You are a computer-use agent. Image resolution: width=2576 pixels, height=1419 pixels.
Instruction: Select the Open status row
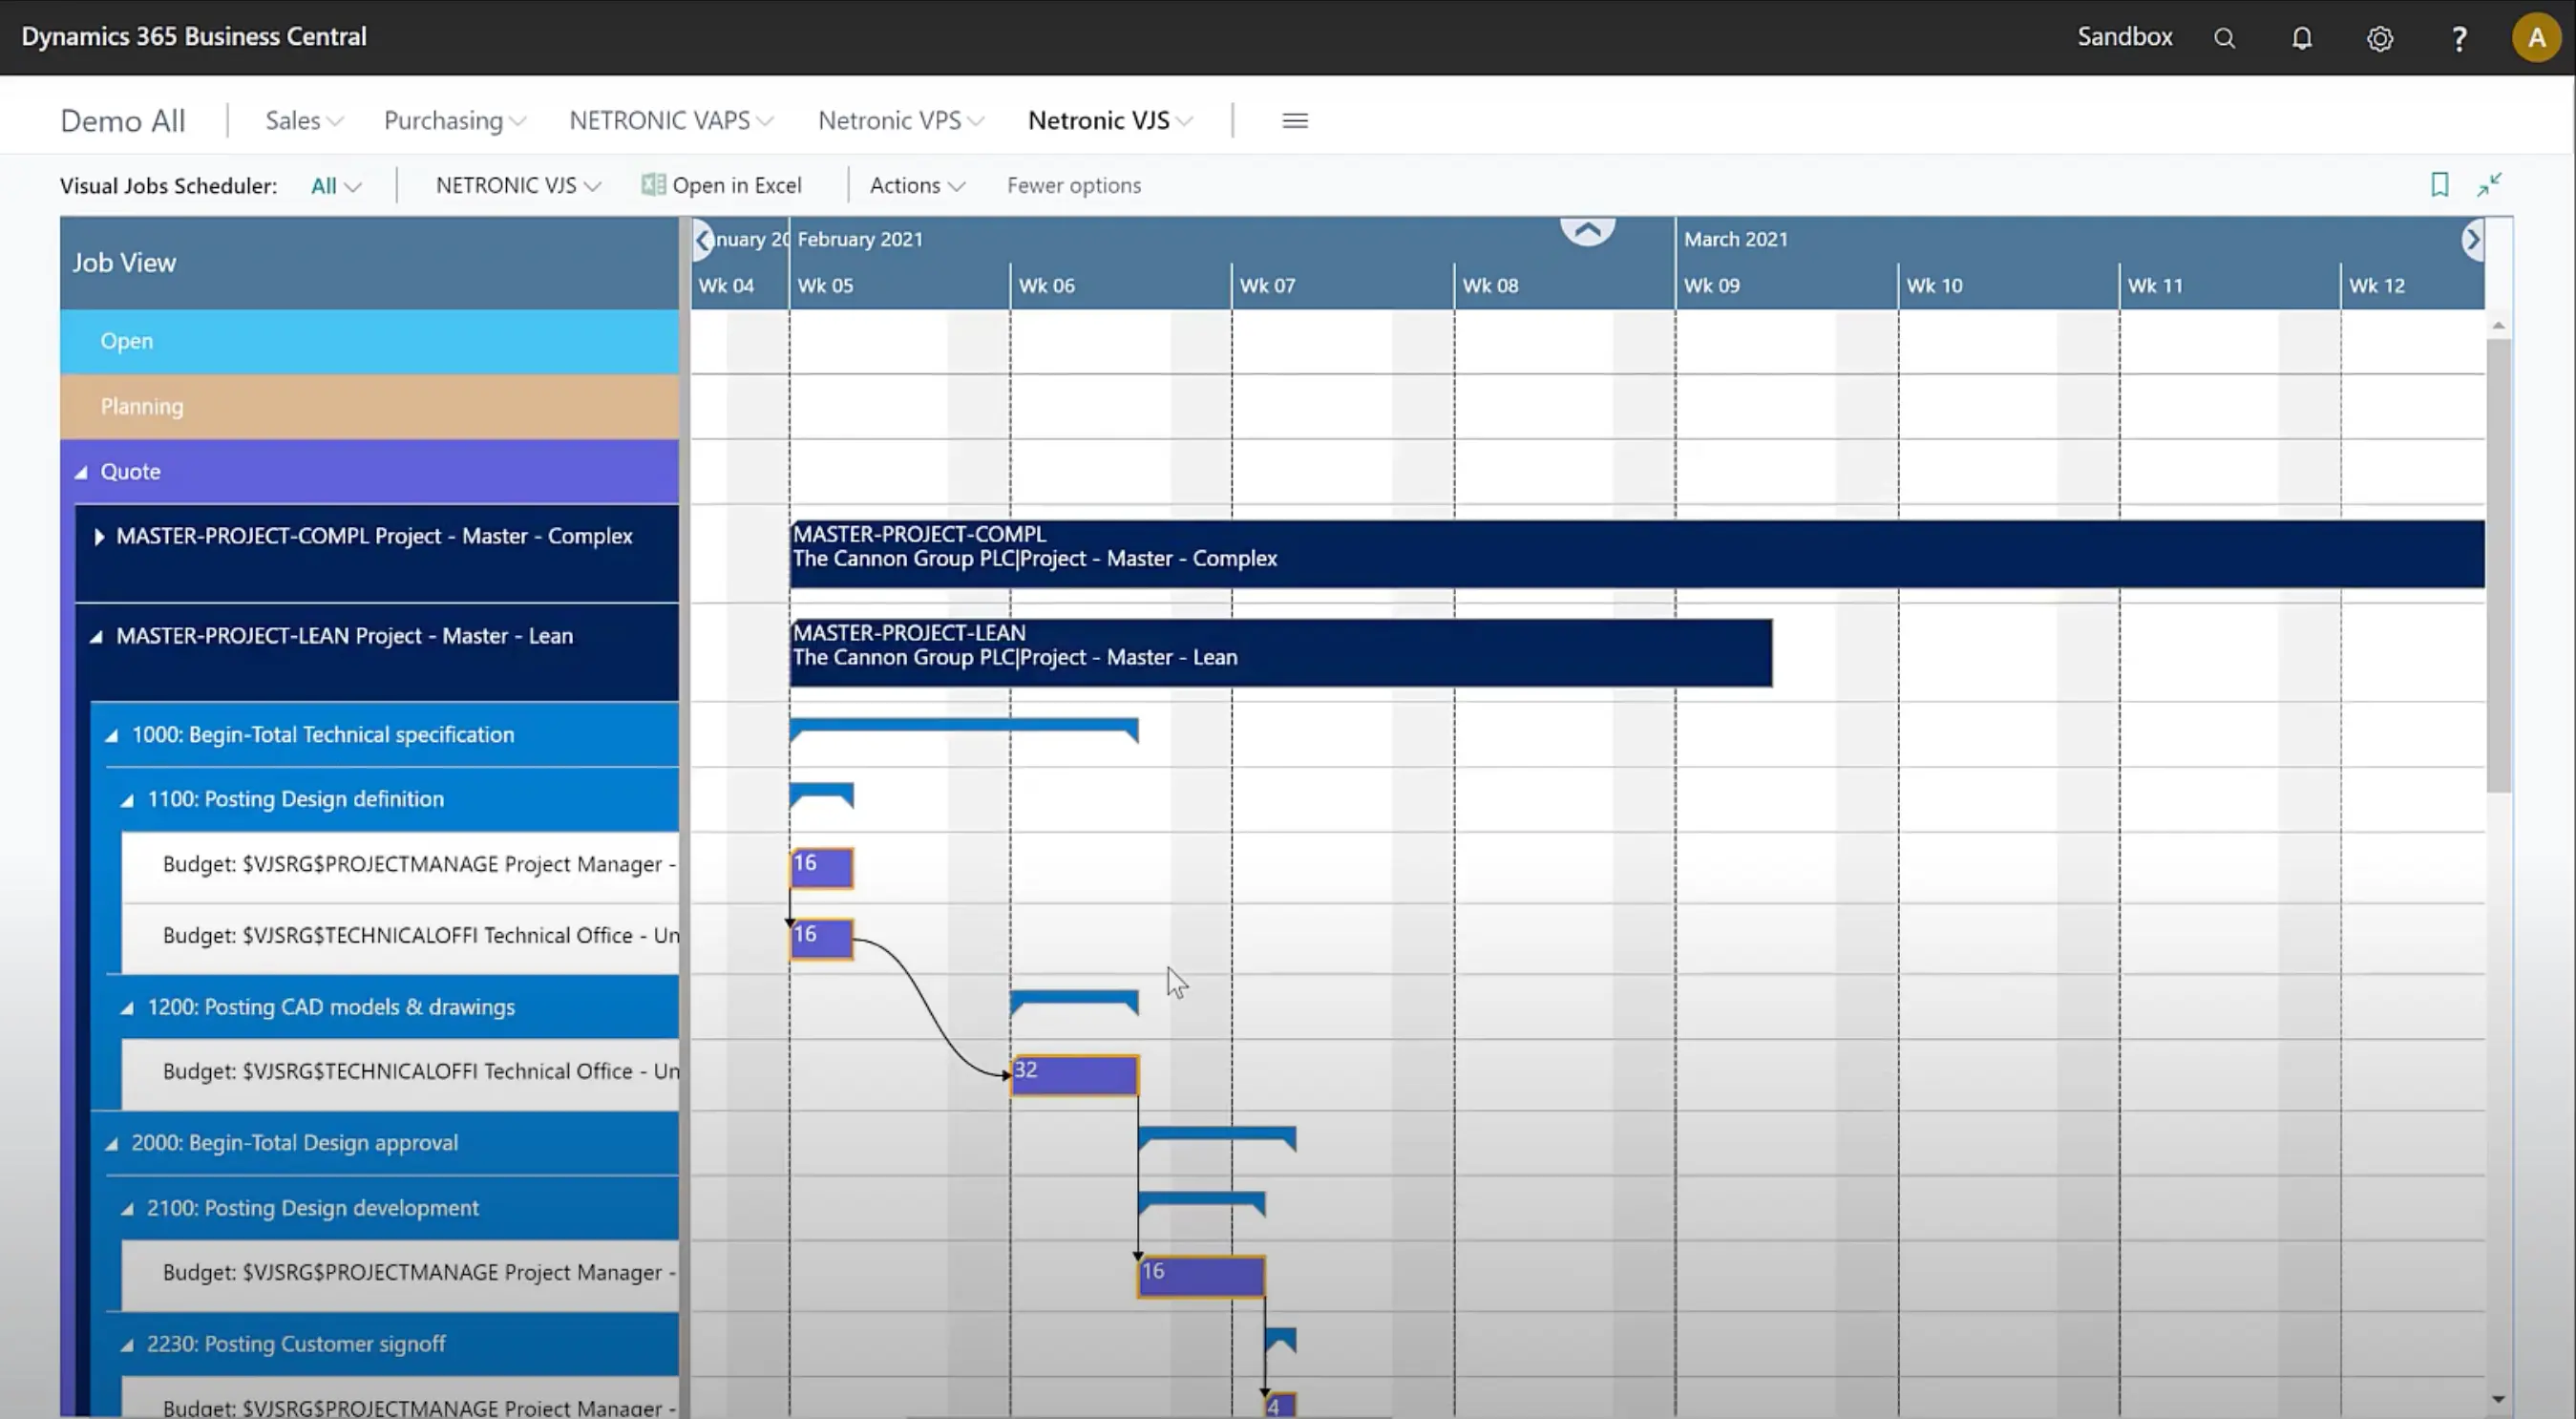369,341
